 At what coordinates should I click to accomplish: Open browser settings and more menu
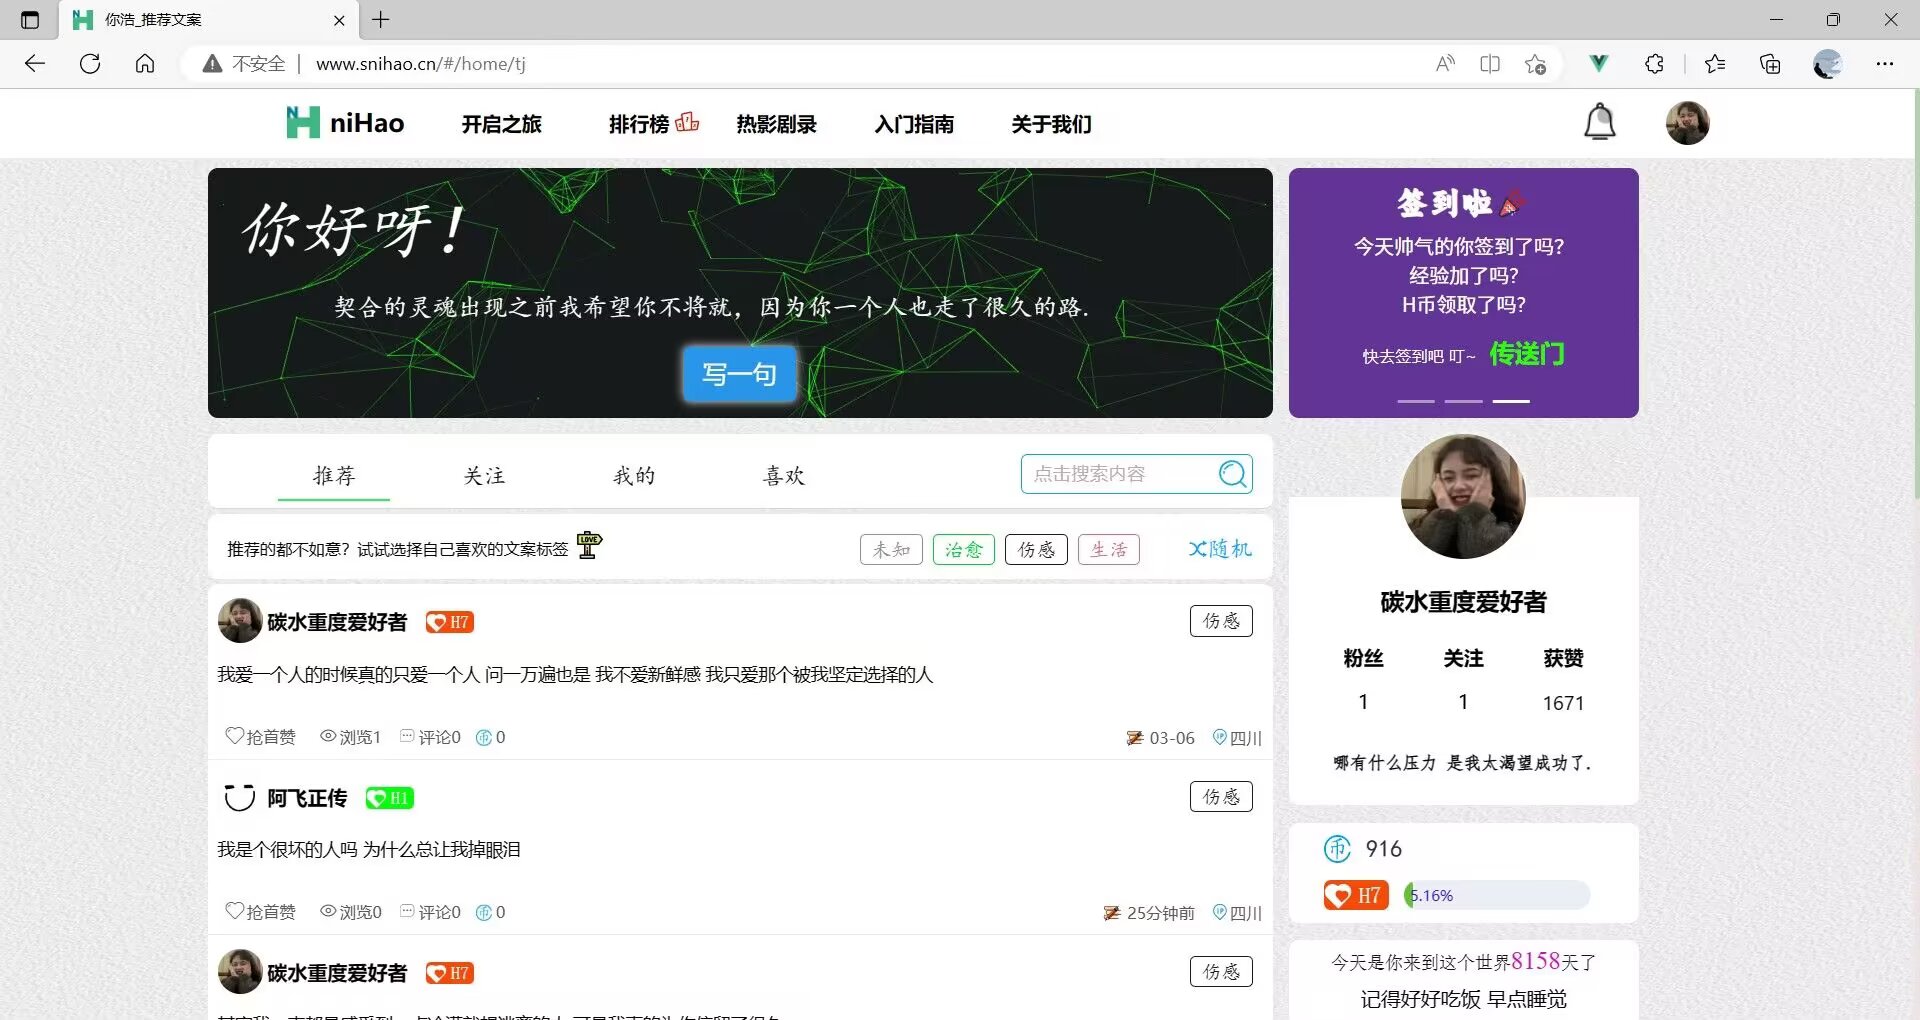(x=1885, y=64)
